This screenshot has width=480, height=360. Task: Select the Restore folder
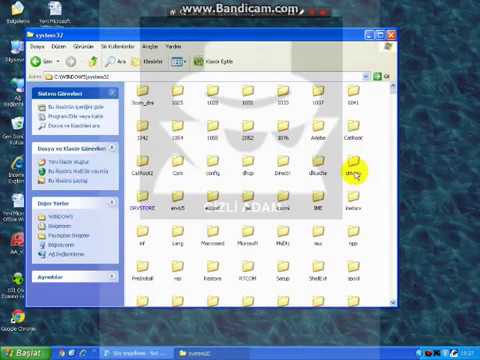pos(213,271)
